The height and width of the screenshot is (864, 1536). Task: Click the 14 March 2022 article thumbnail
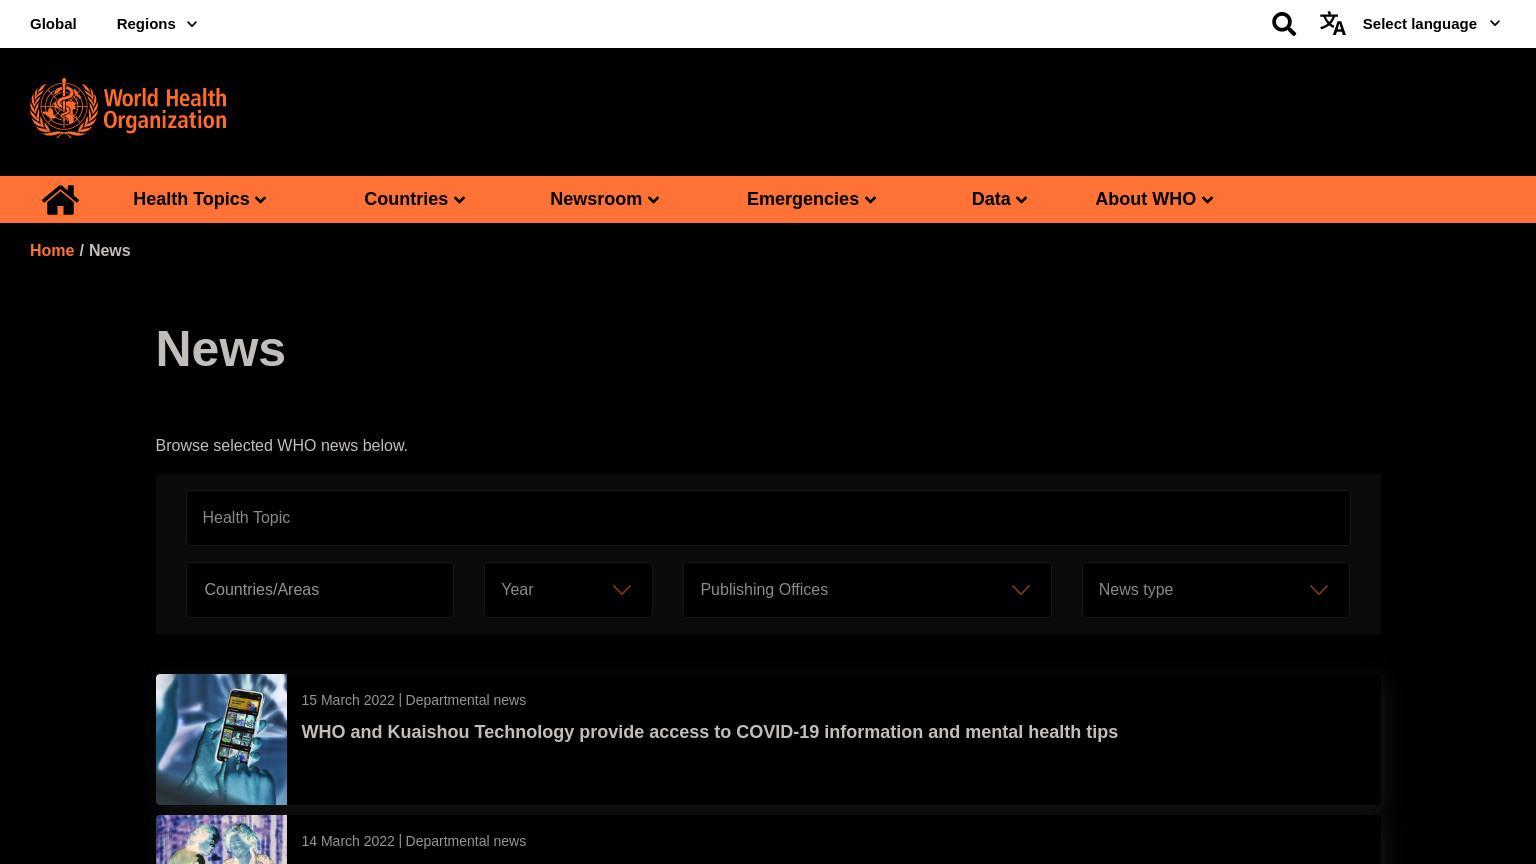[221, 840]
